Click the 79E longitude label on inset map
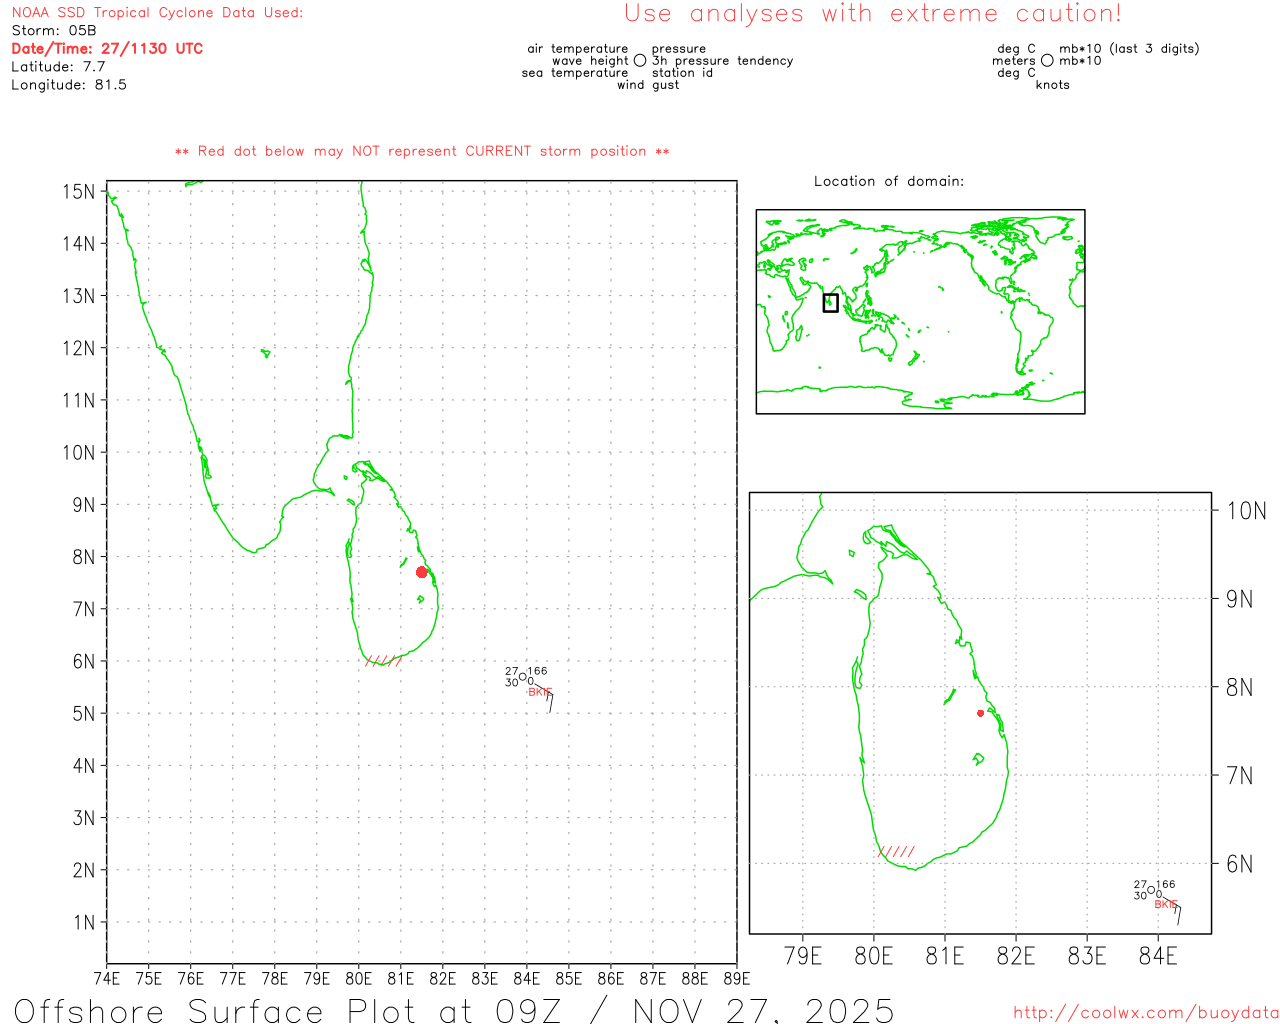 coord(803,956)
